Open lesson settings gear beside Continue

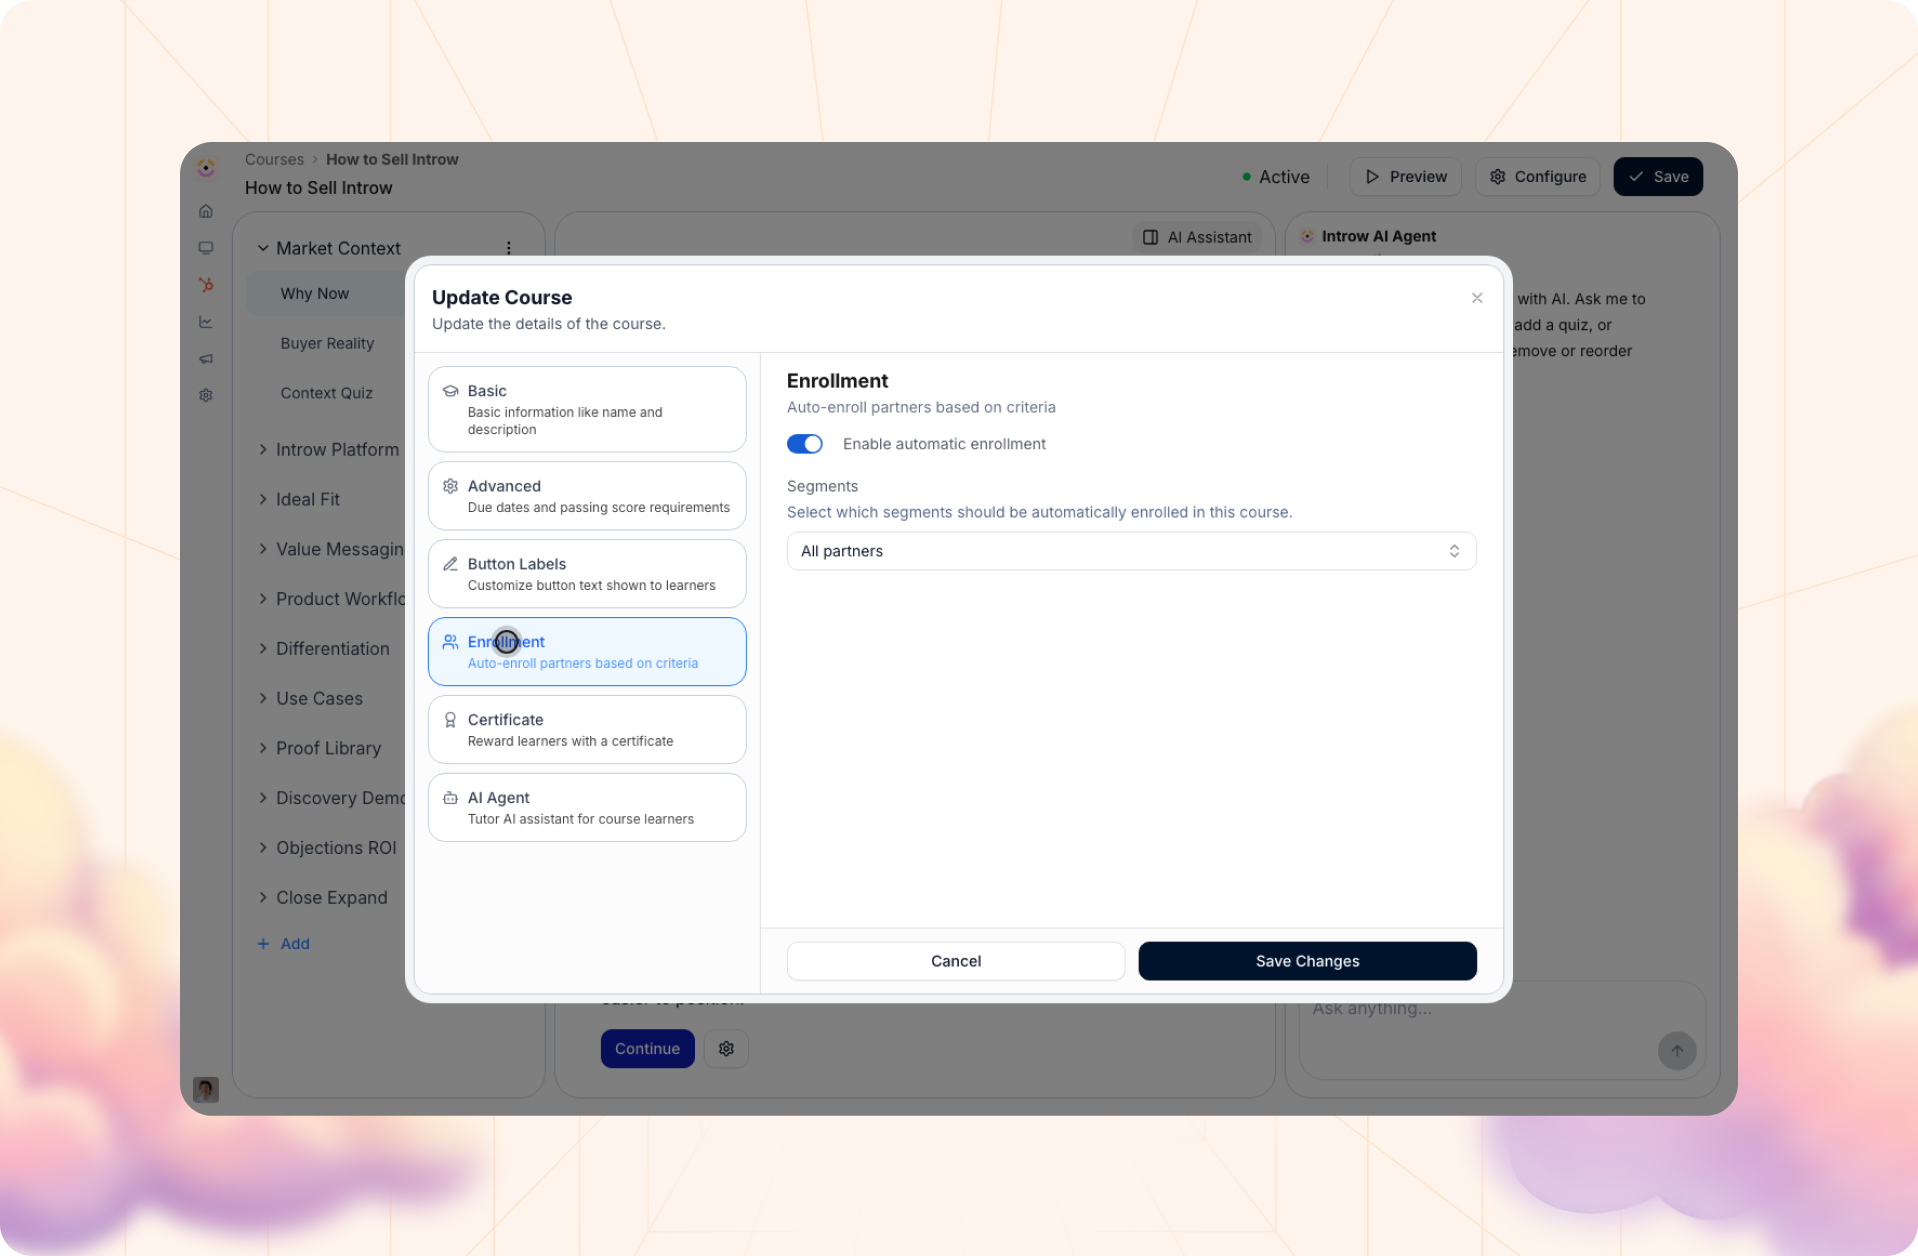pyautogui.click(x=726, y=1048)
